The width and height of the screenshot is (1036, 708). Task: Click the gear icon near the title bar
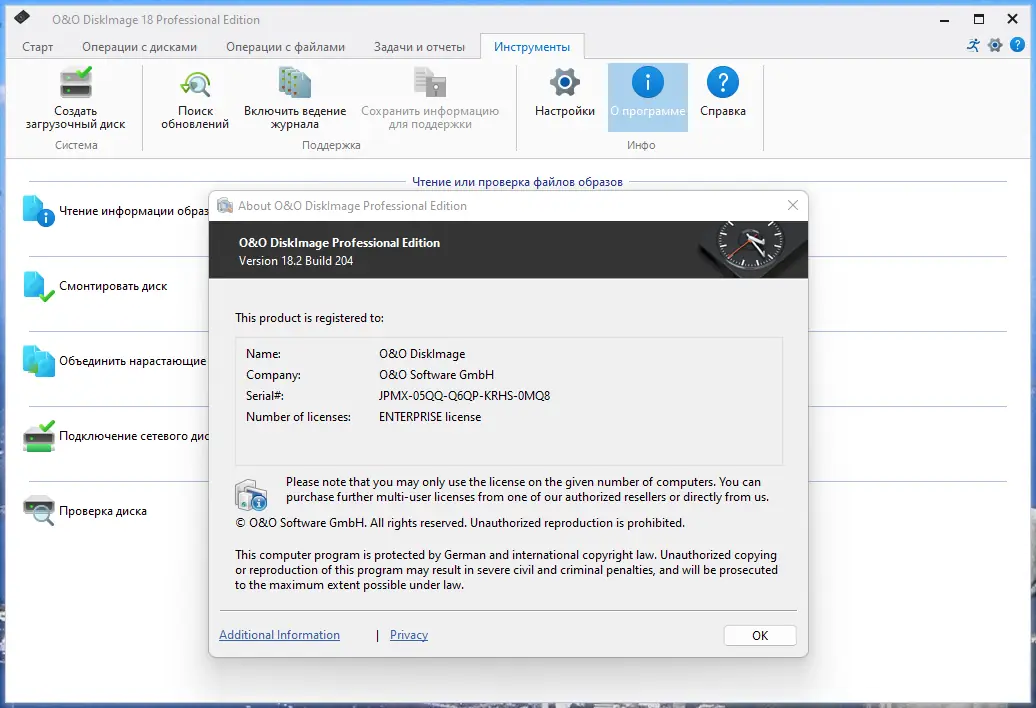994,45
